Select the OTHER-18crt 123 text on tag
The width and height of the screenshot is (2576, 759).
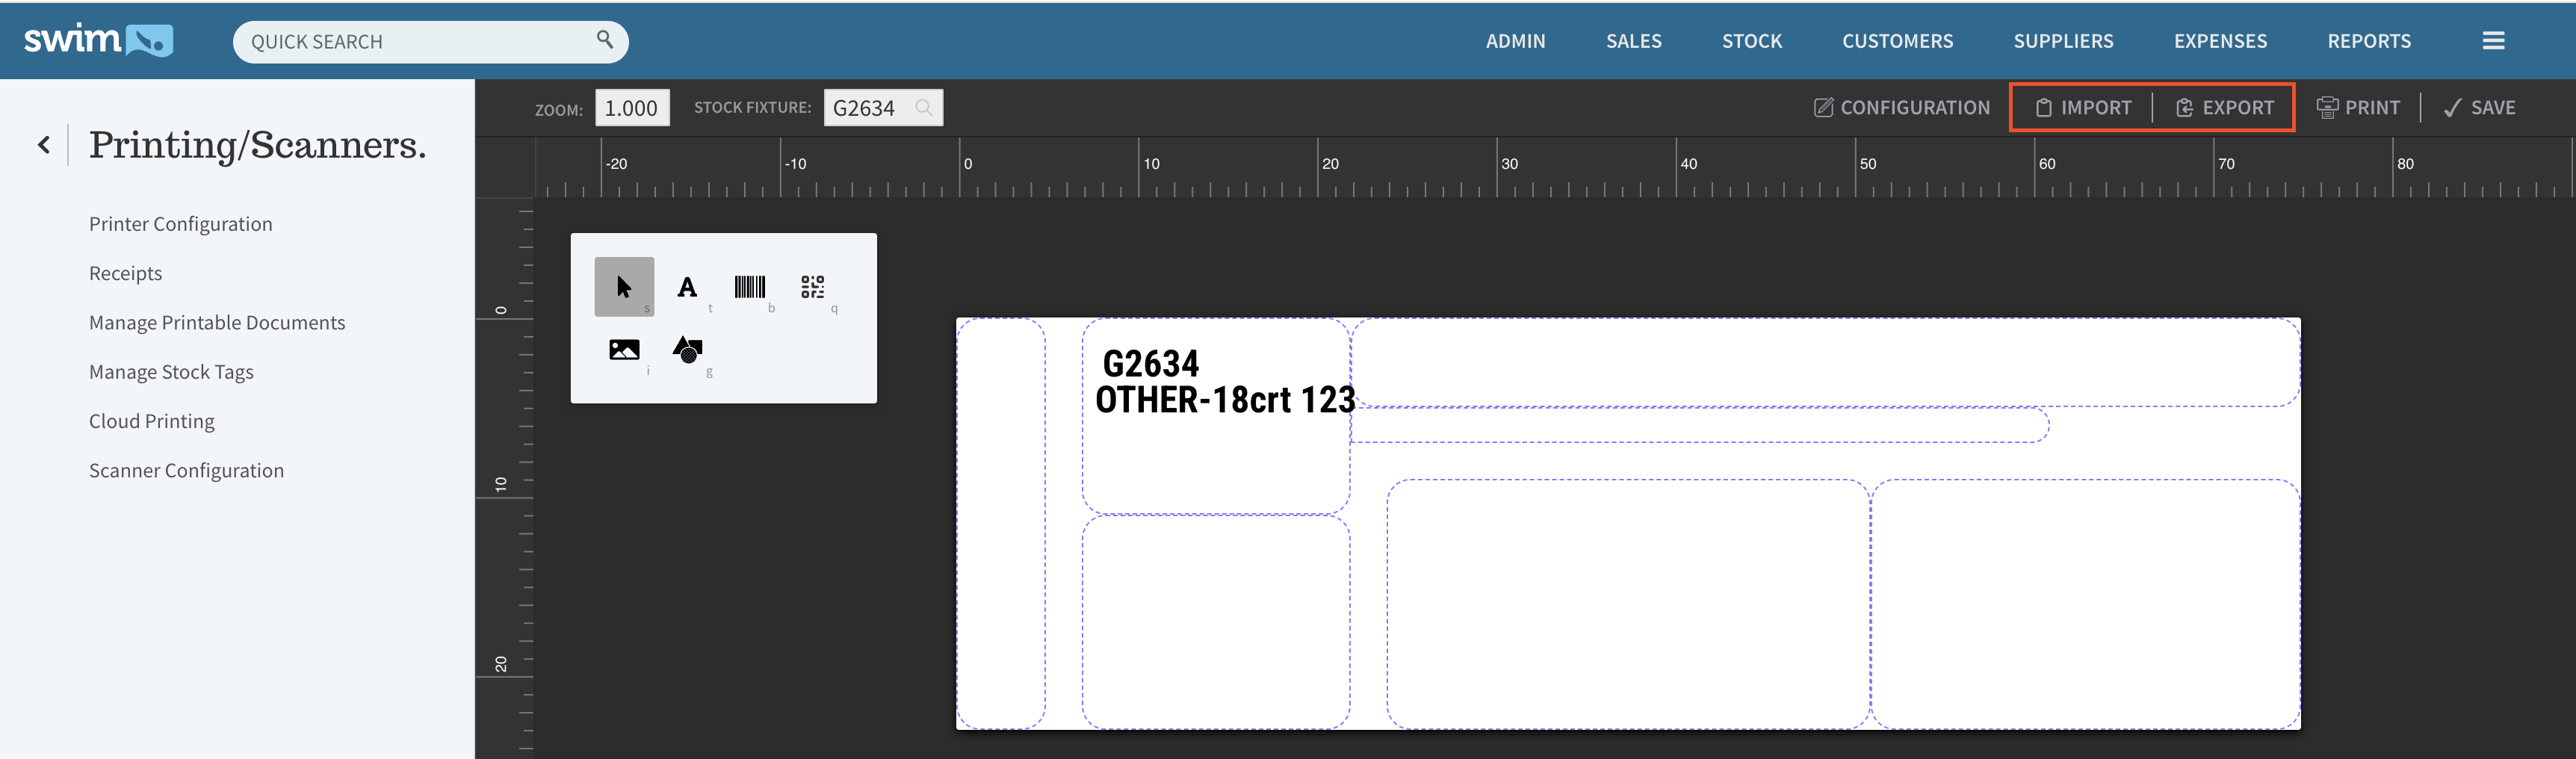(1225, 399)
